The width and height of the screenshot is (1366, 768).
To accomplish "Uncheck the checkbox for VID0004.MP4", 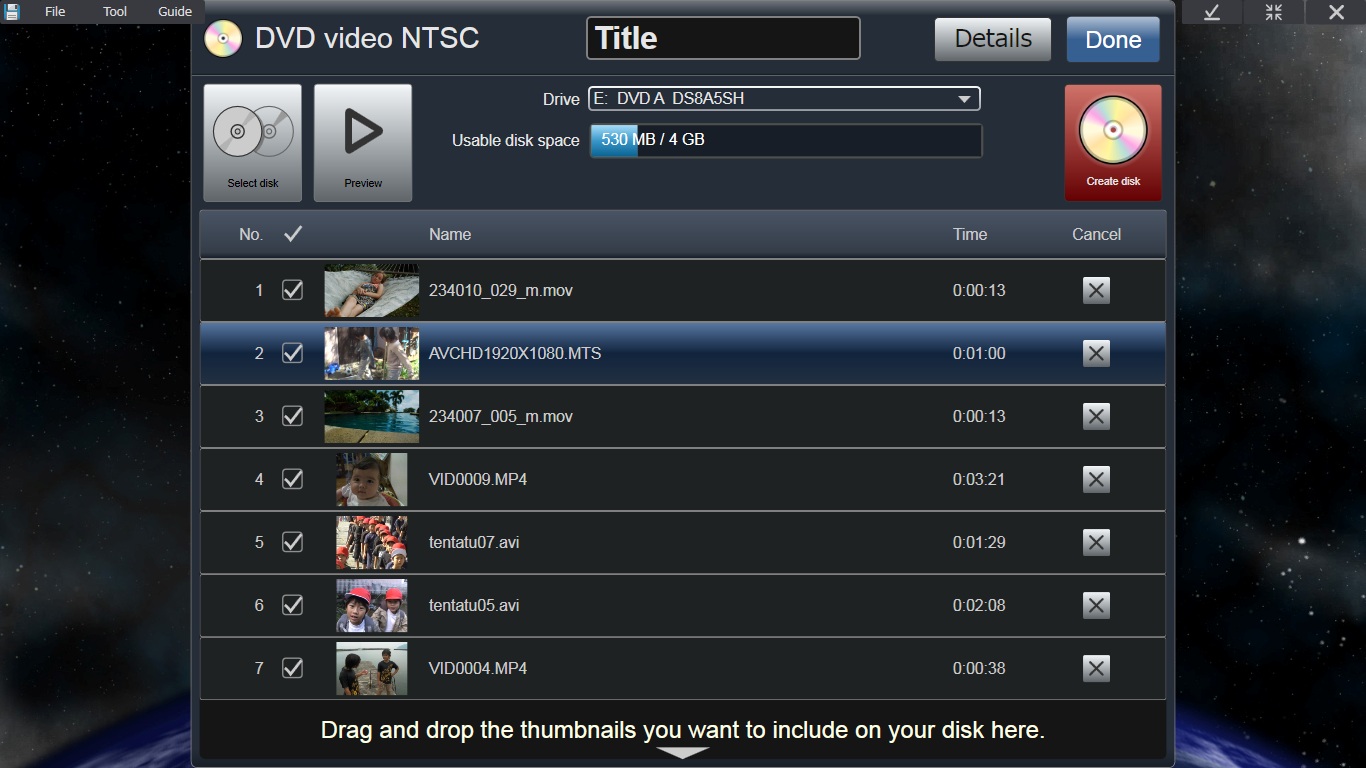I will click(292, 668).
